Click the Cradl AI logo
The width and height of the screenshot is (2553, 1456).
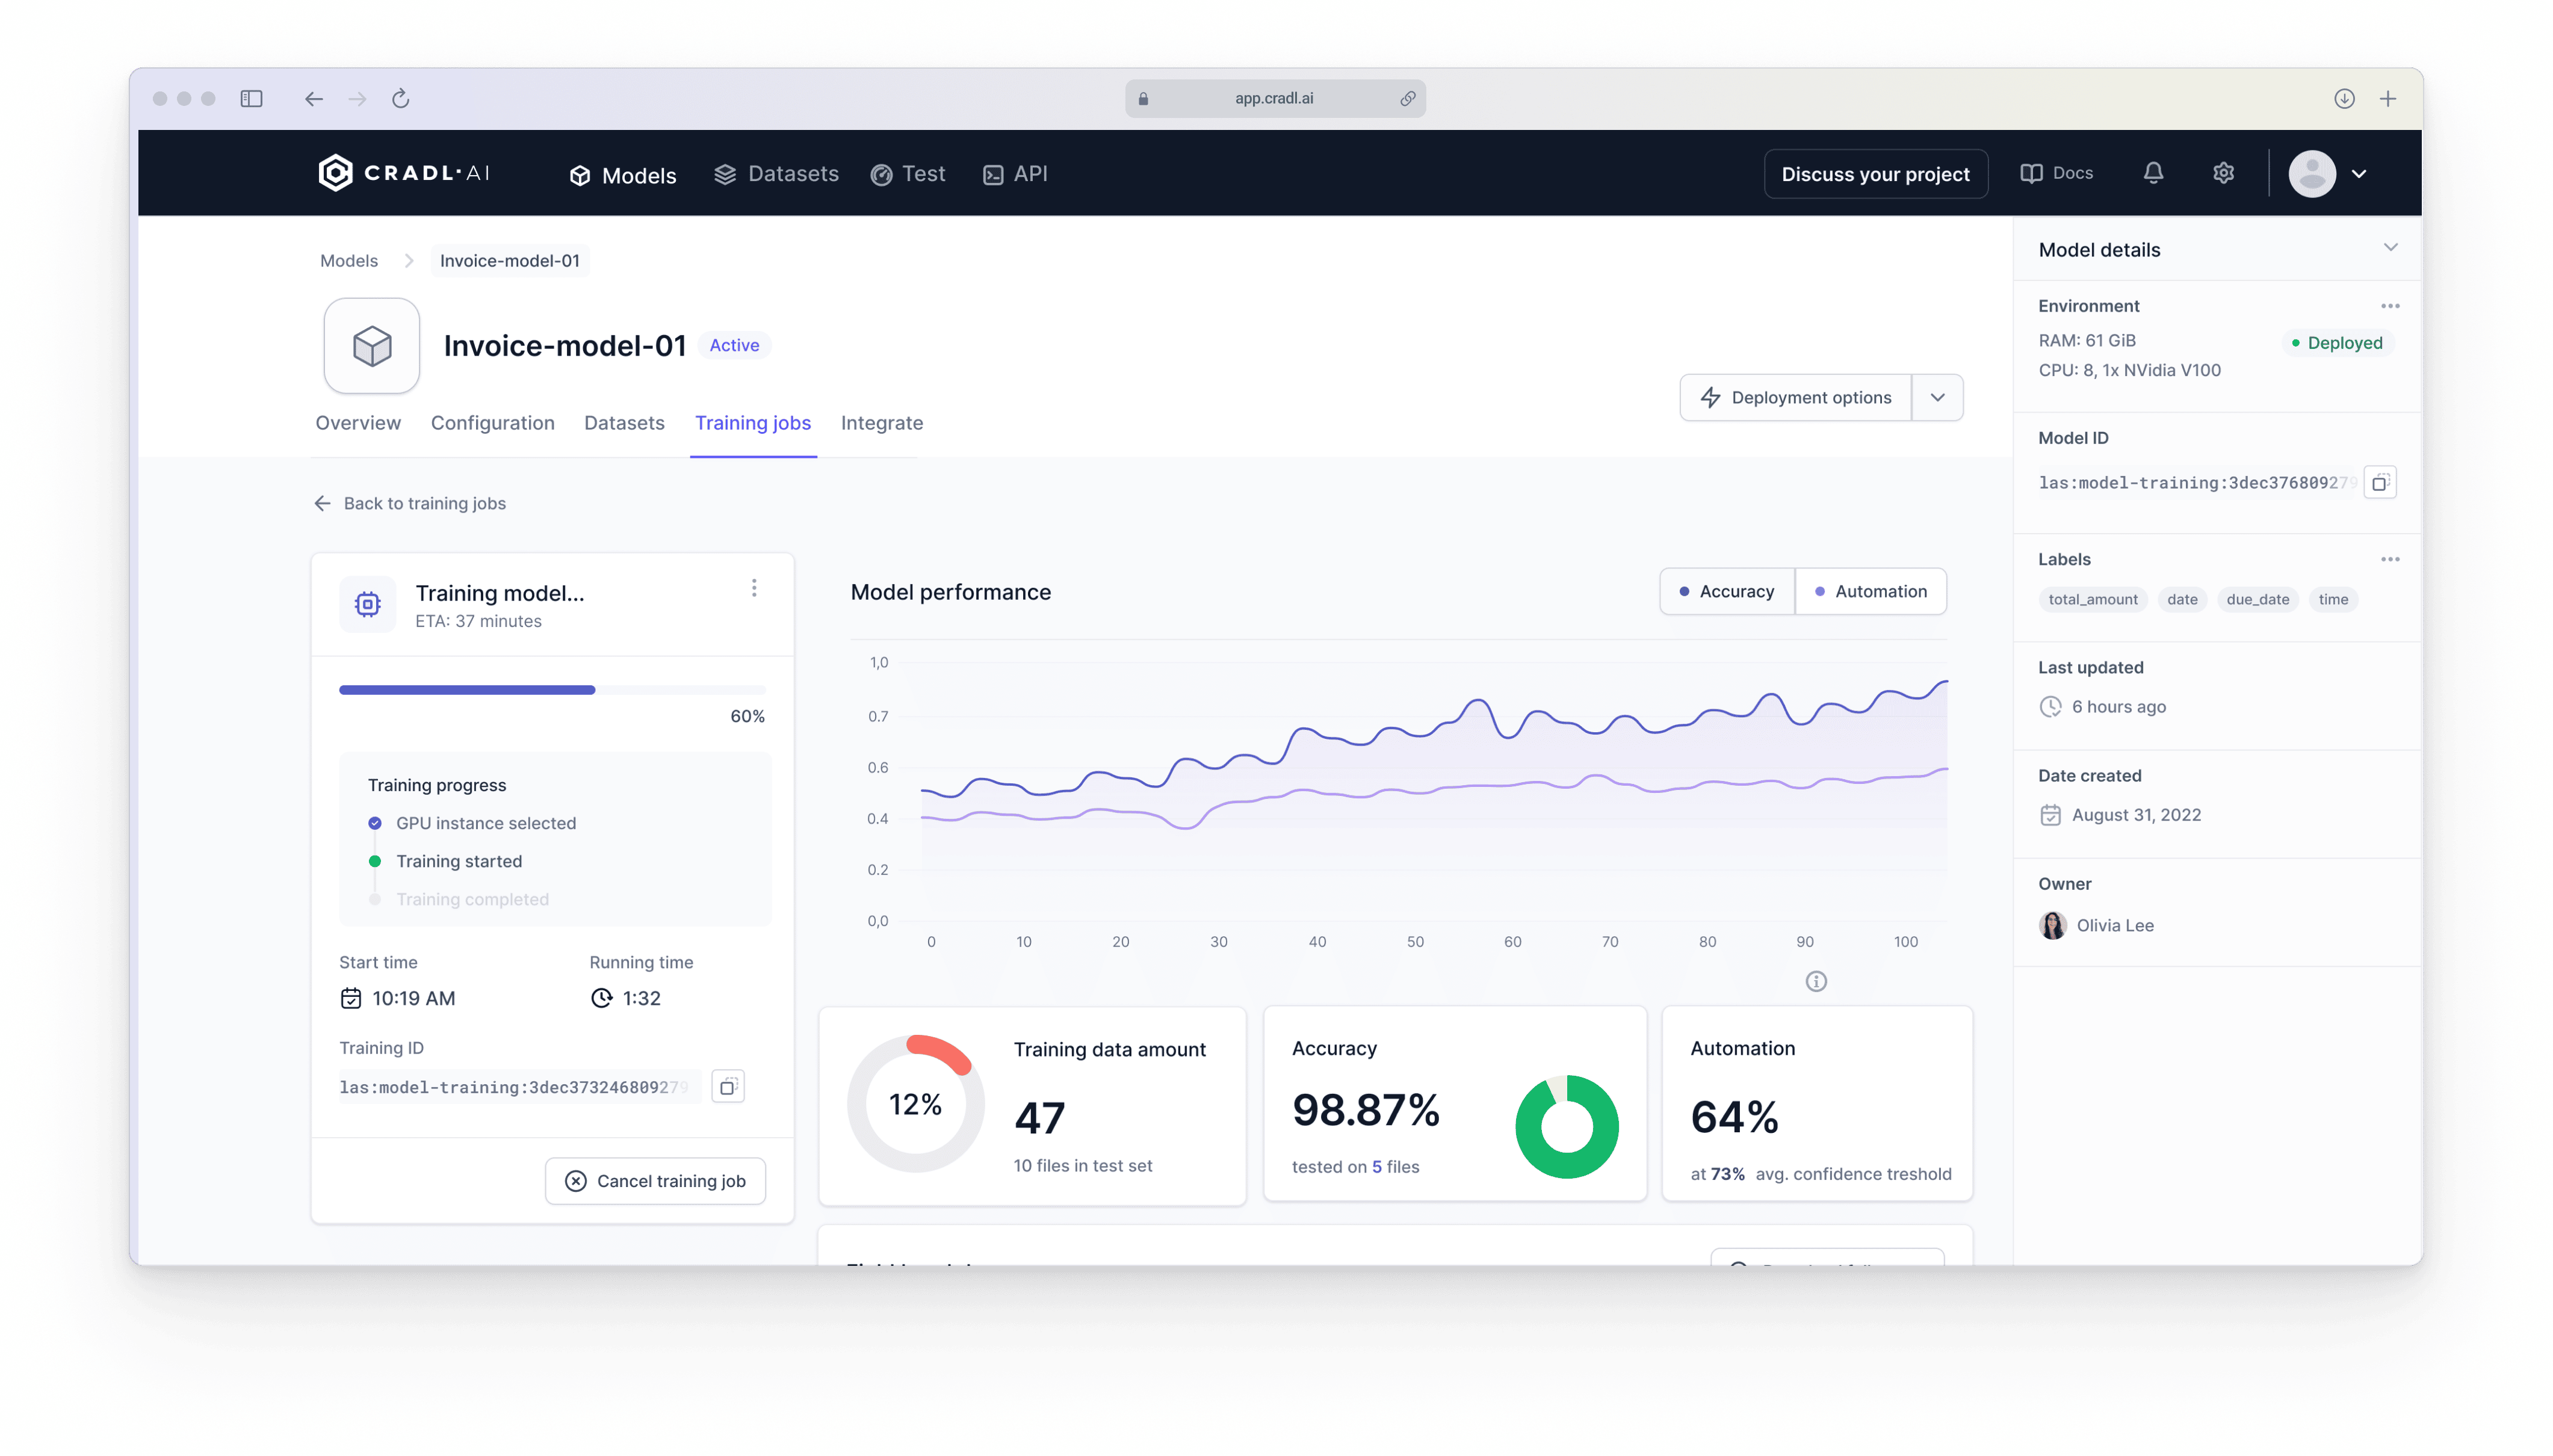click(x=404, y=173)
